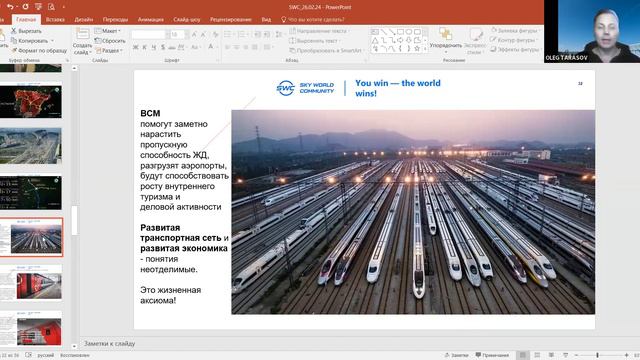Switch to the Рецензирование (Review) tab

(231, 20)
